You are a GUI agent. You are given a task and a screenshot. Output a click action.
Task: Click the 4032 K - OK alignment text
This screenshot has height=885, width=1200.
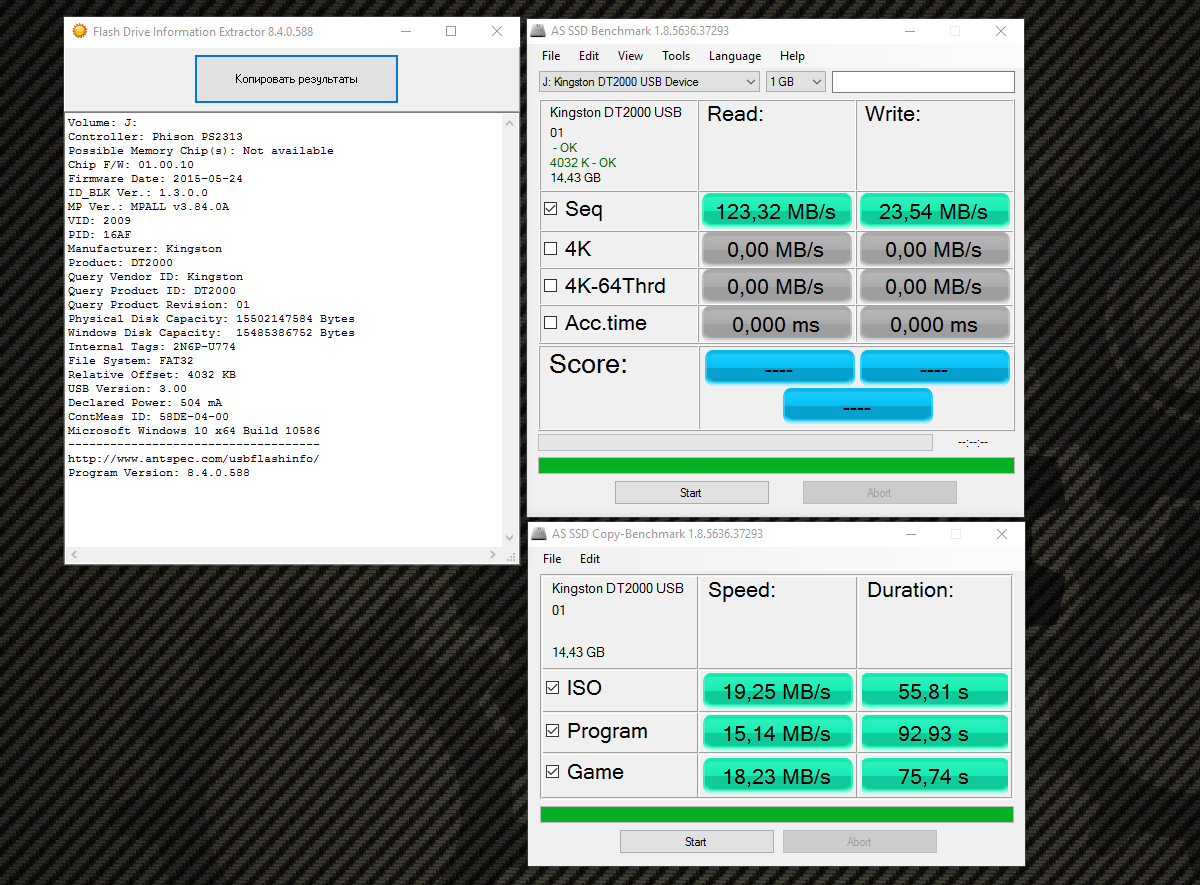[x=583, y=163]
